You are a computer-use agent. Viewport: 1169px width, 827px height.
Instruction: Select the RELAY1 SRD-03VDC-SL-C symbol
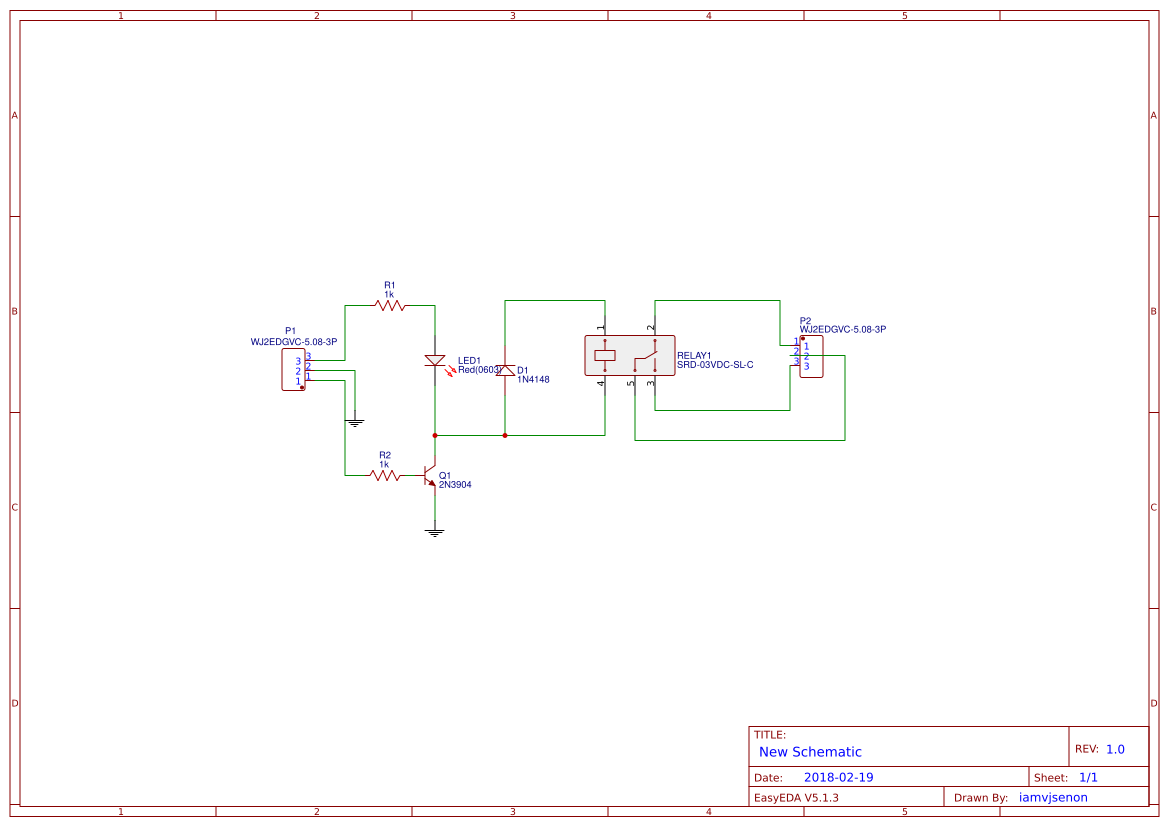[x=632, y=353]
